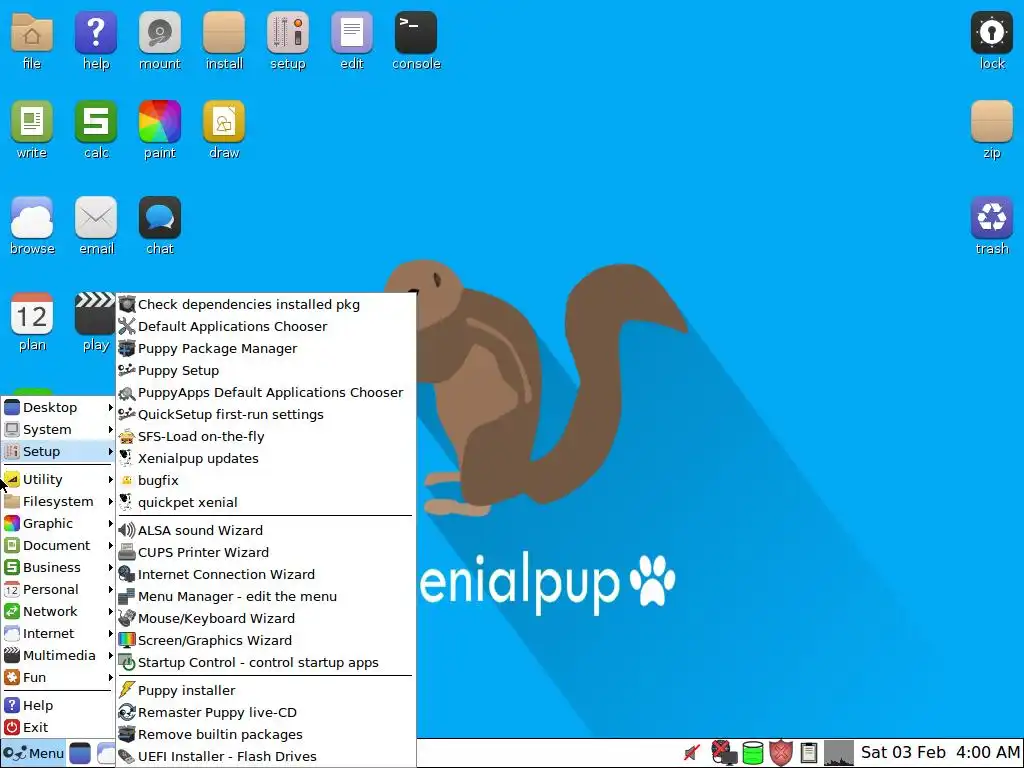The height and width of the screenshot is (768, 1024).
Task: Click the show desktop taskbar button
Action: (x=80, y=753)
